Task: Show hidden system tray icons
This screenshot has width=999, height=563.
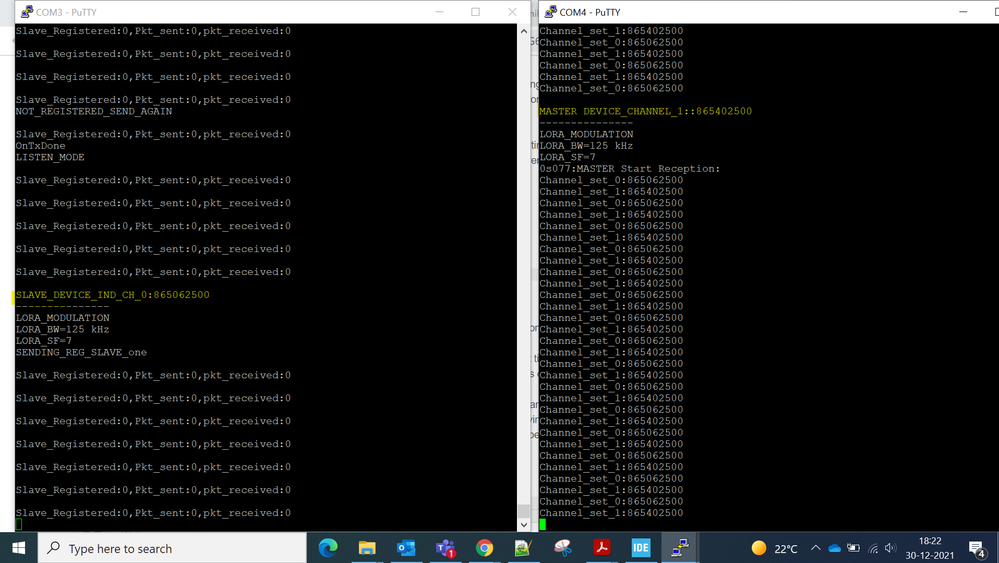Action: tap(816, 548)
